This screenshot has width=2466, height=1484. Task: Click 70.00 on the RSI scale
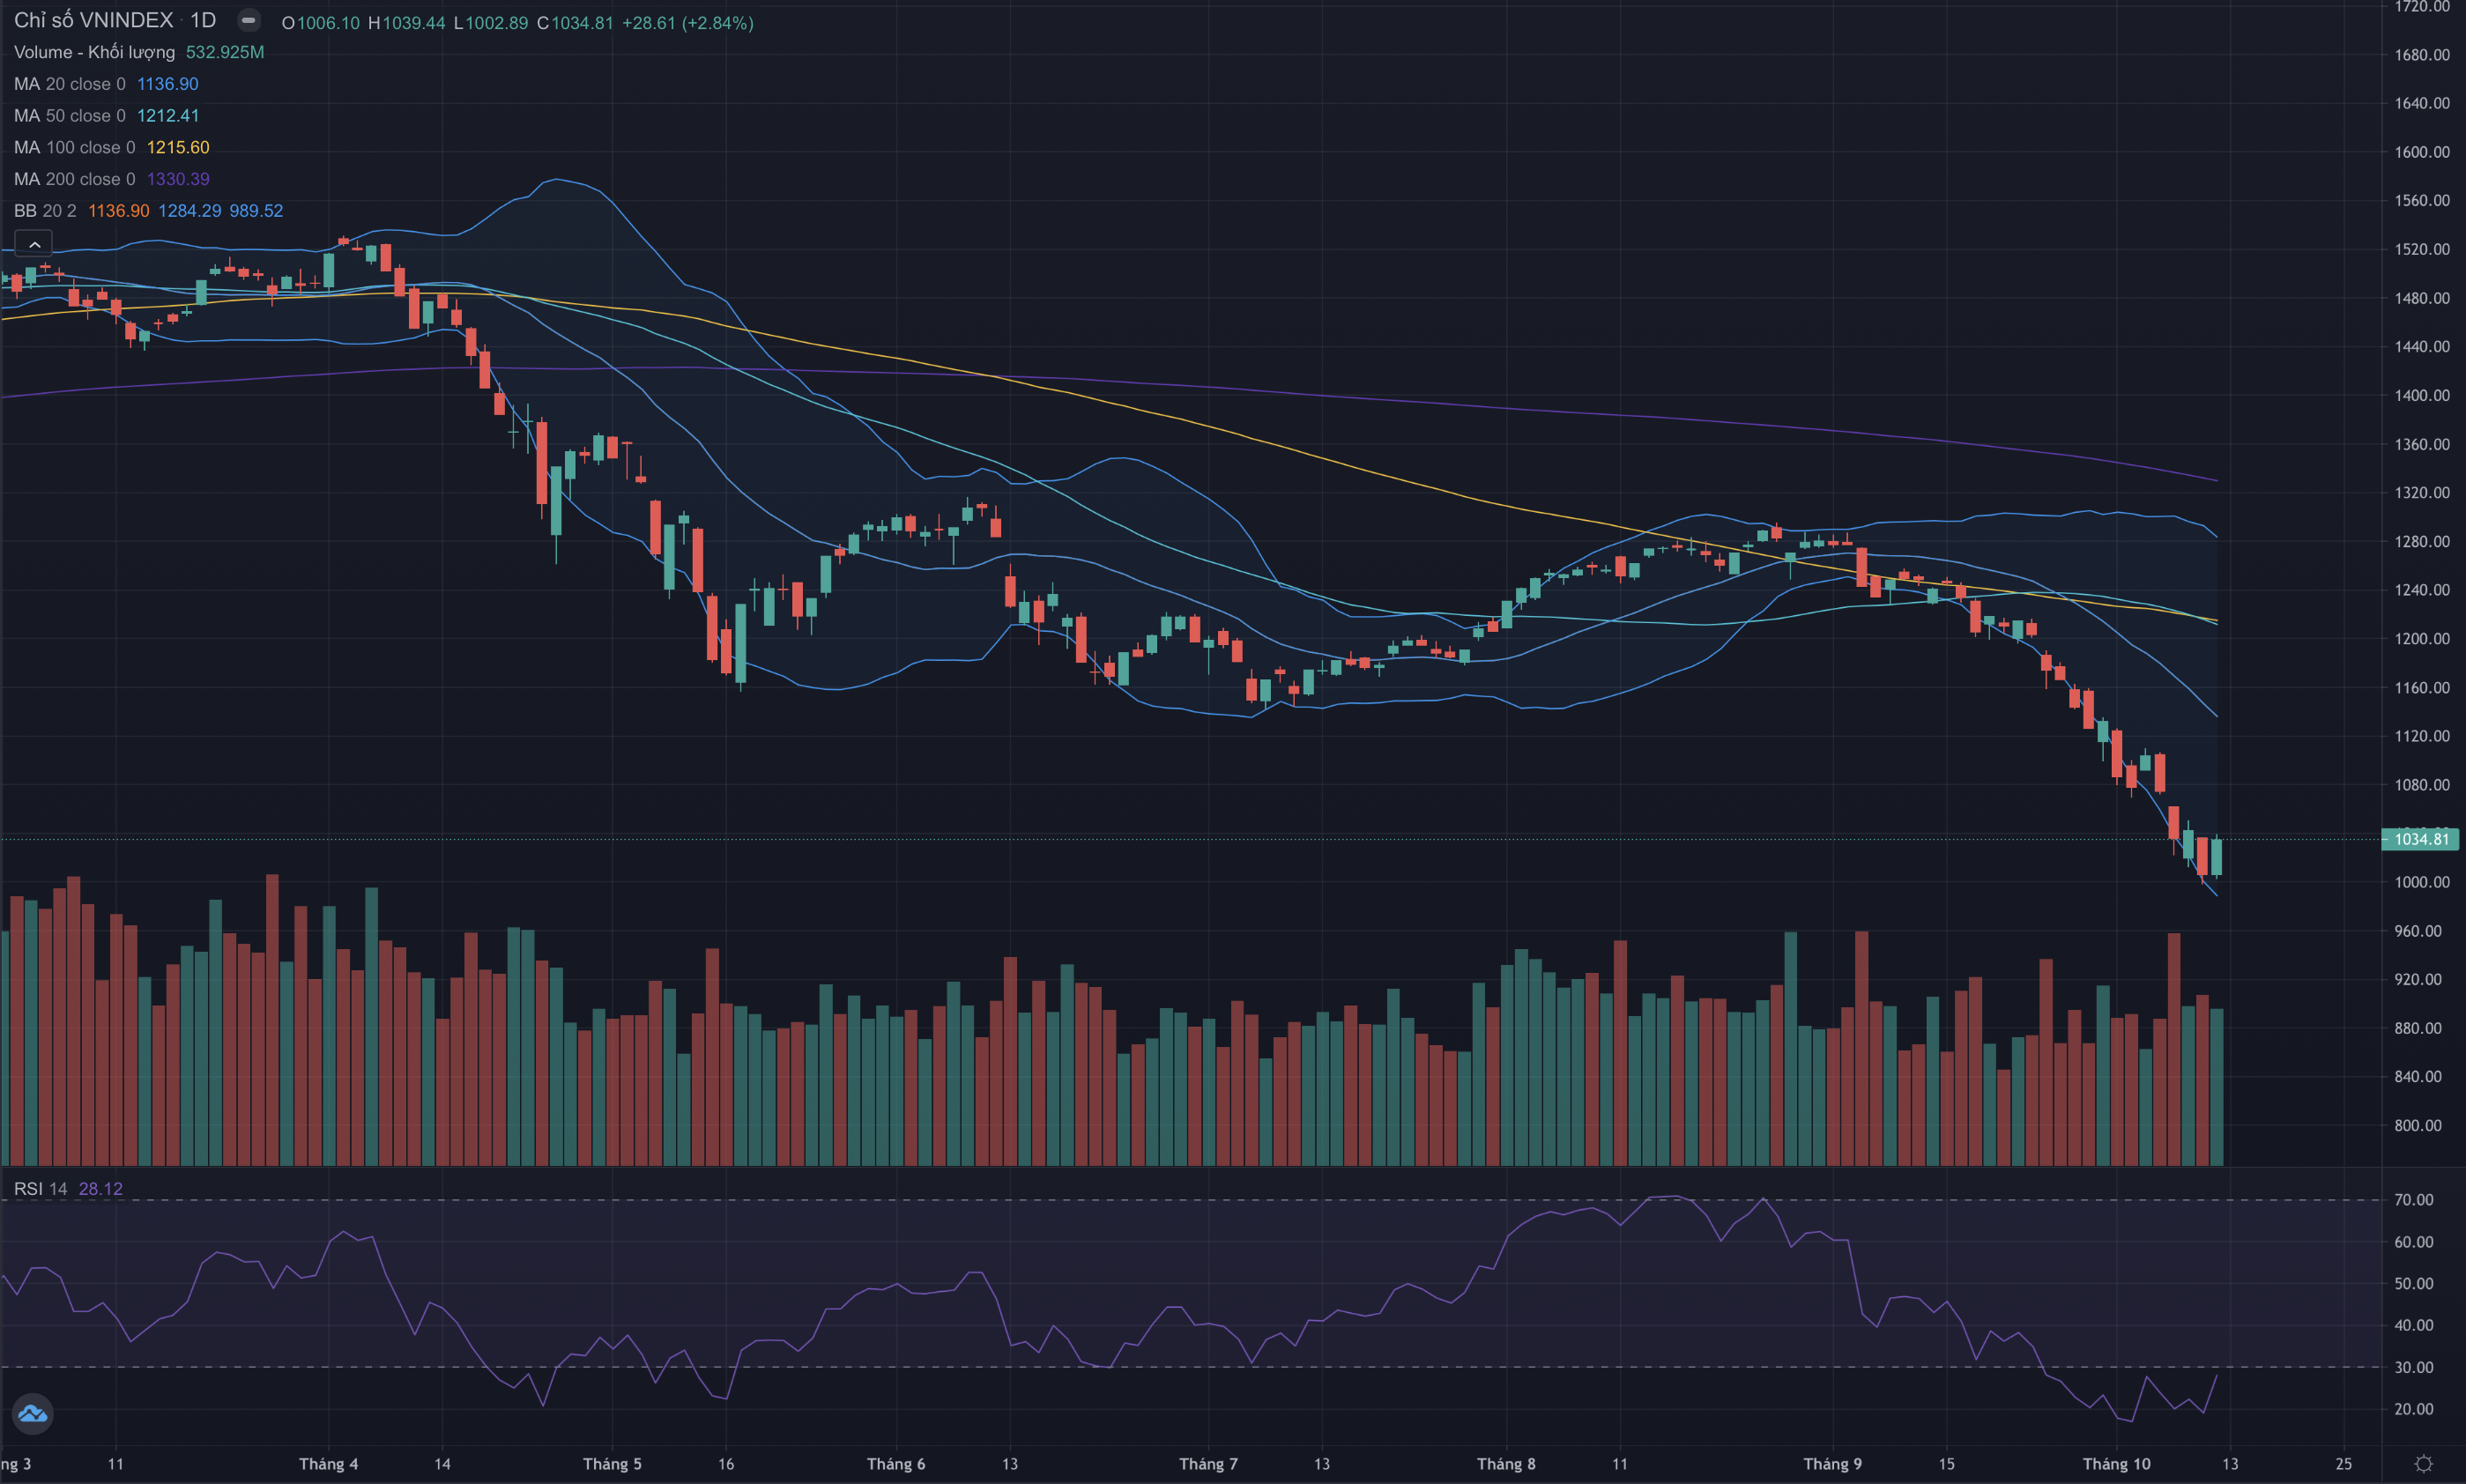tap(2413, 1200)
